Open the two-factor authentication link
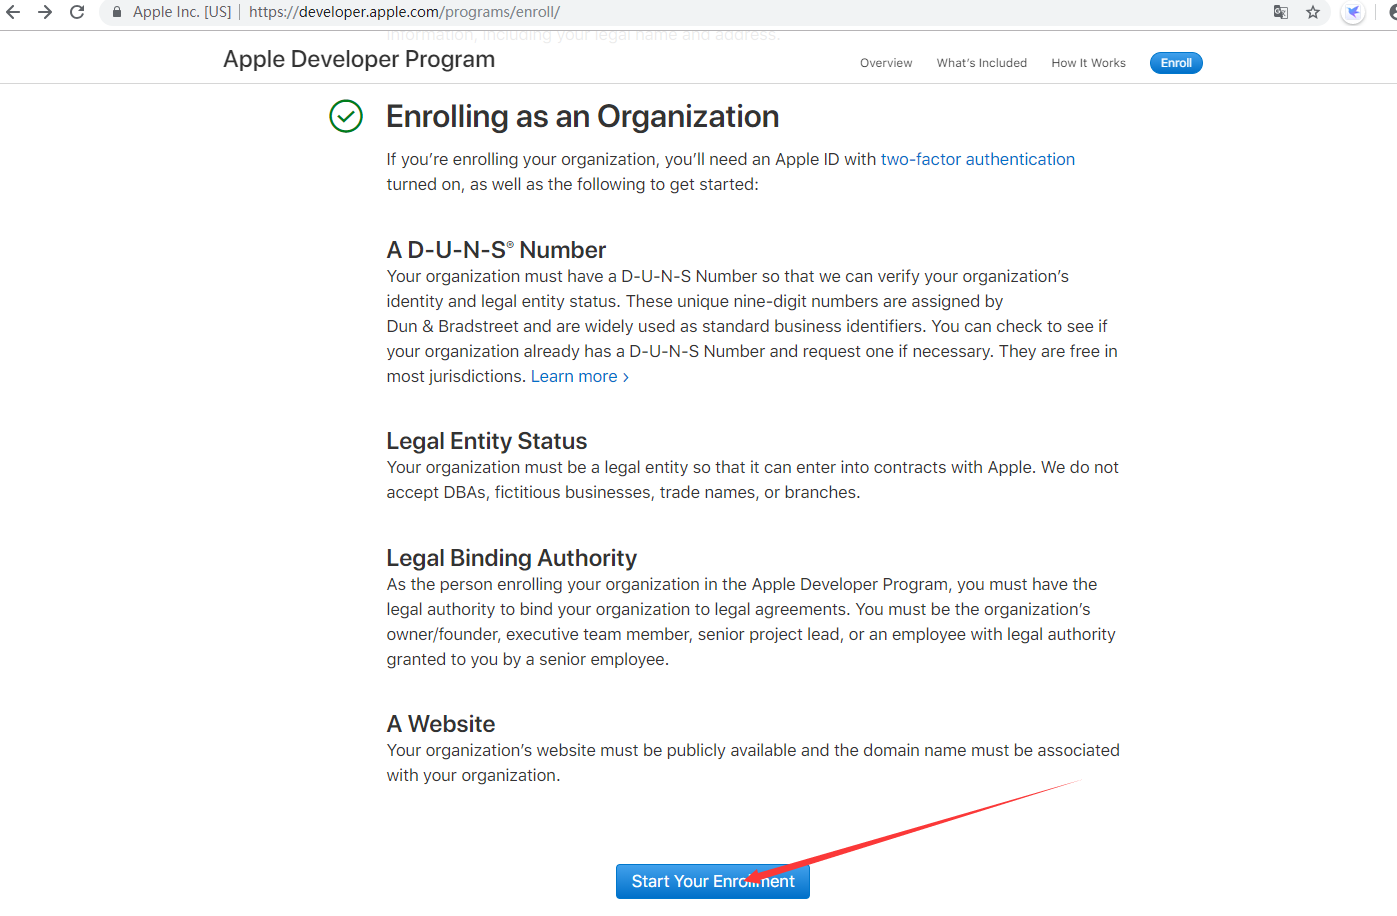Viewport: 1397px width, 916px height. click(x=978, y=159)
